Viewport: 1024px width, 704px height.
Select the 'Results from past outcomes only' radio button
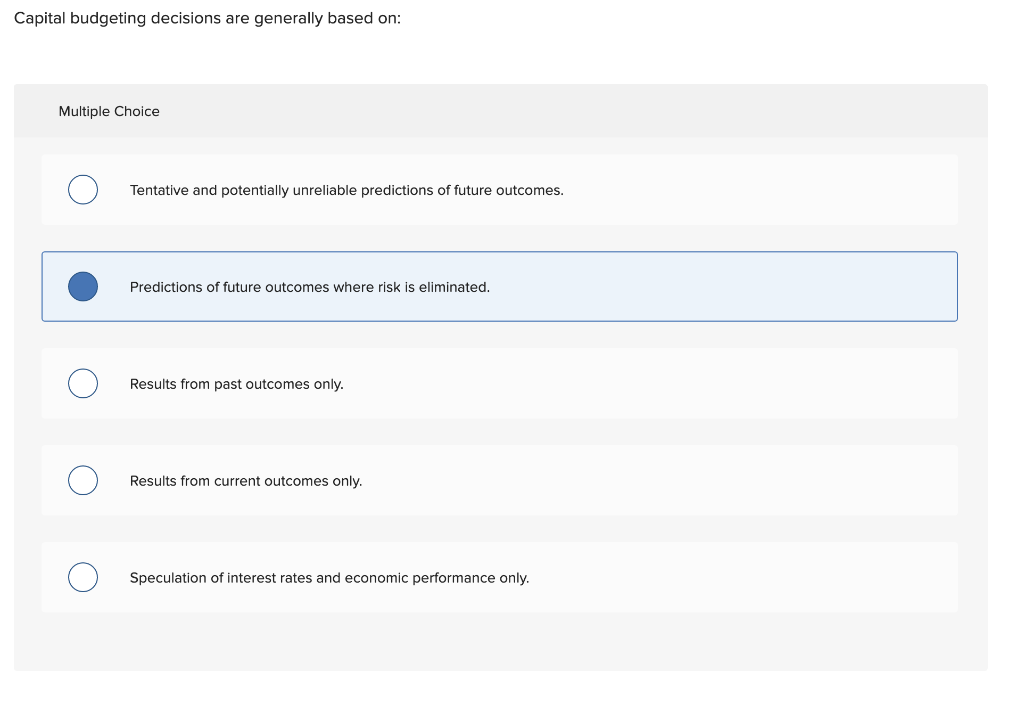coord(82,383)
